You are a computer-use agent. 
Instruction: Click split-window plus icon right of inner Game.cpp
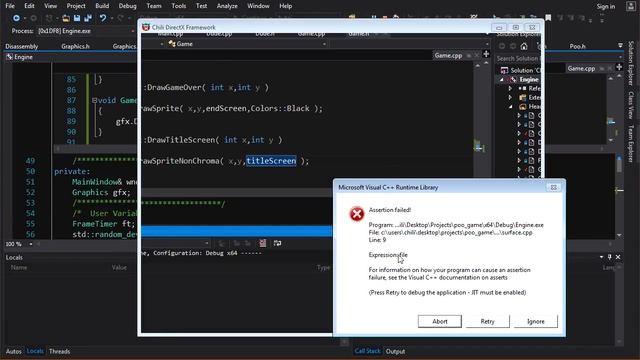pyautogui.click(x=486, y=54)
